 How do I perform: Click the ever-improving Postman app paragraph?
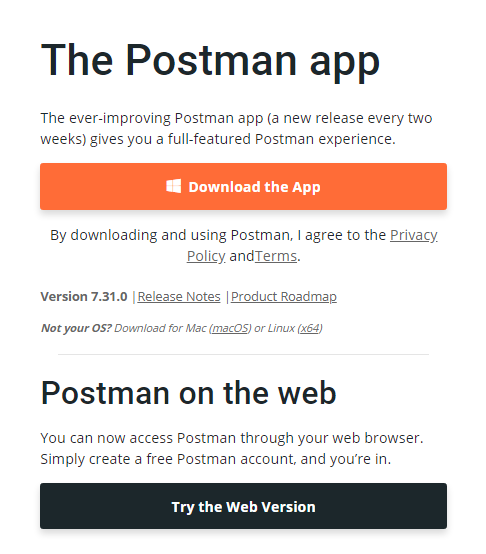pos(236,129)
